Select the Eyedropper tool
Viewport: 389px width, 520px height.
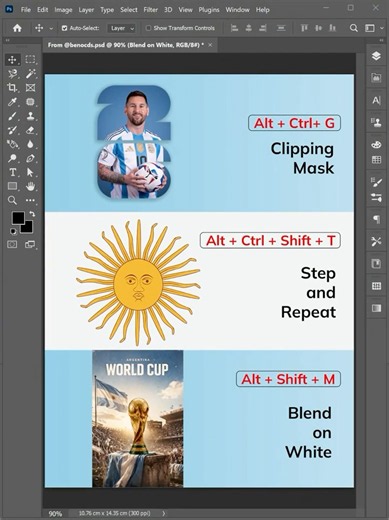click(x=12, y=102)
